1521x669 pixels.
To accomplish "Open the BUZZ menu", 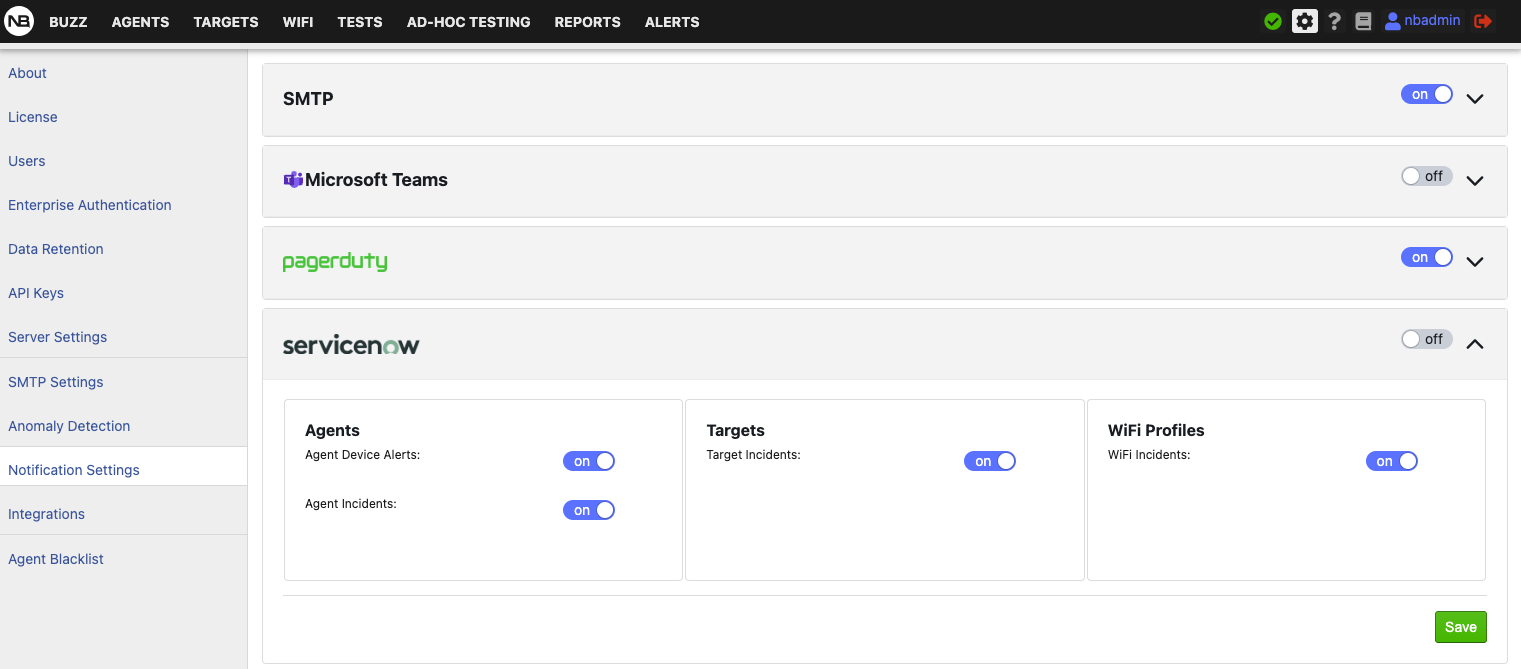I will pos(68,22).
